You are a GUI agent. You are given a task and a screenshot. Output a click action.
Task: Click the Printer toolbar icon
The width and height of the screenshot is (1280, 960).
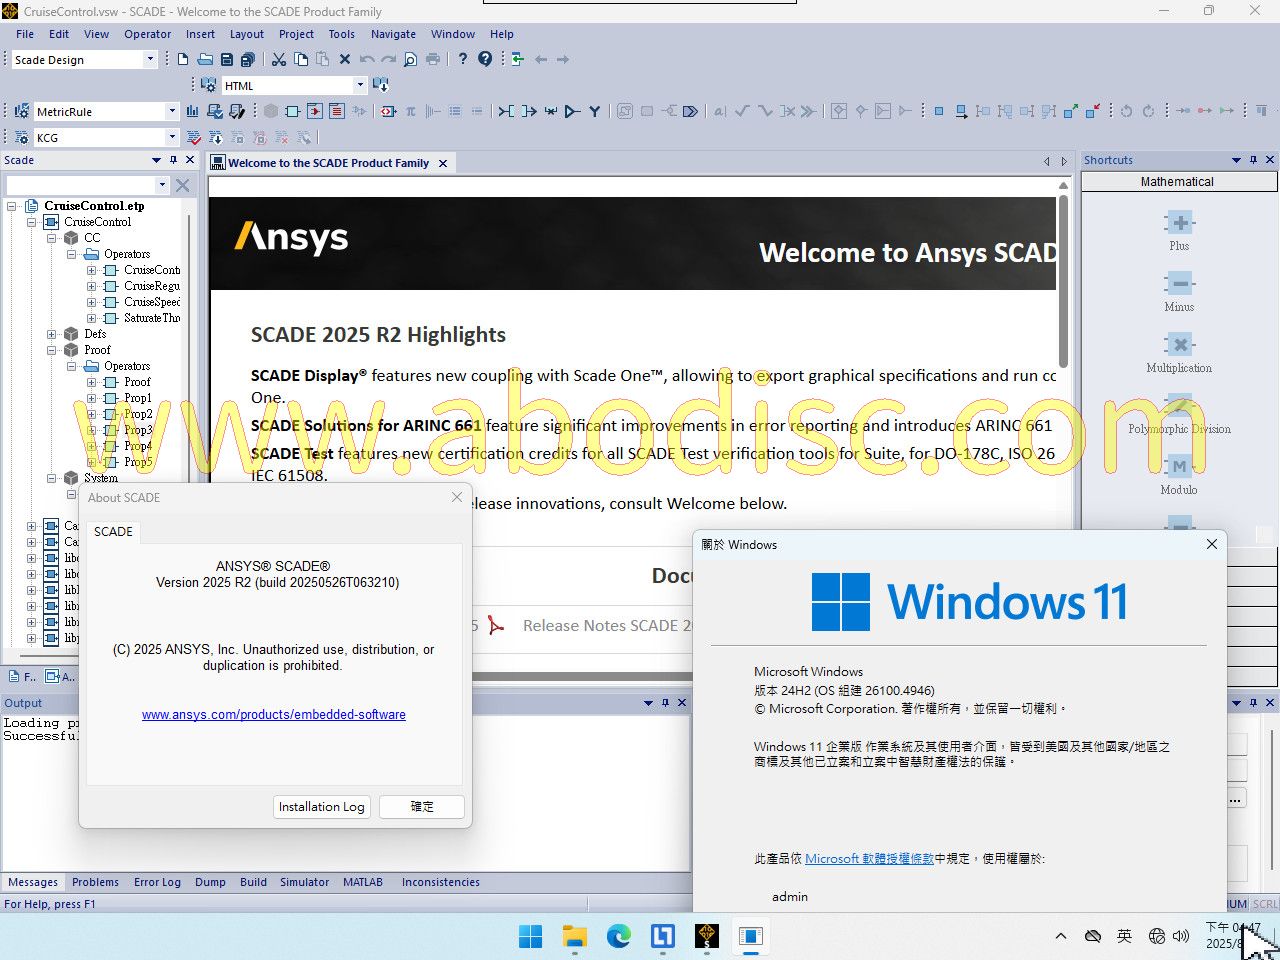click(x=433, y=60)
